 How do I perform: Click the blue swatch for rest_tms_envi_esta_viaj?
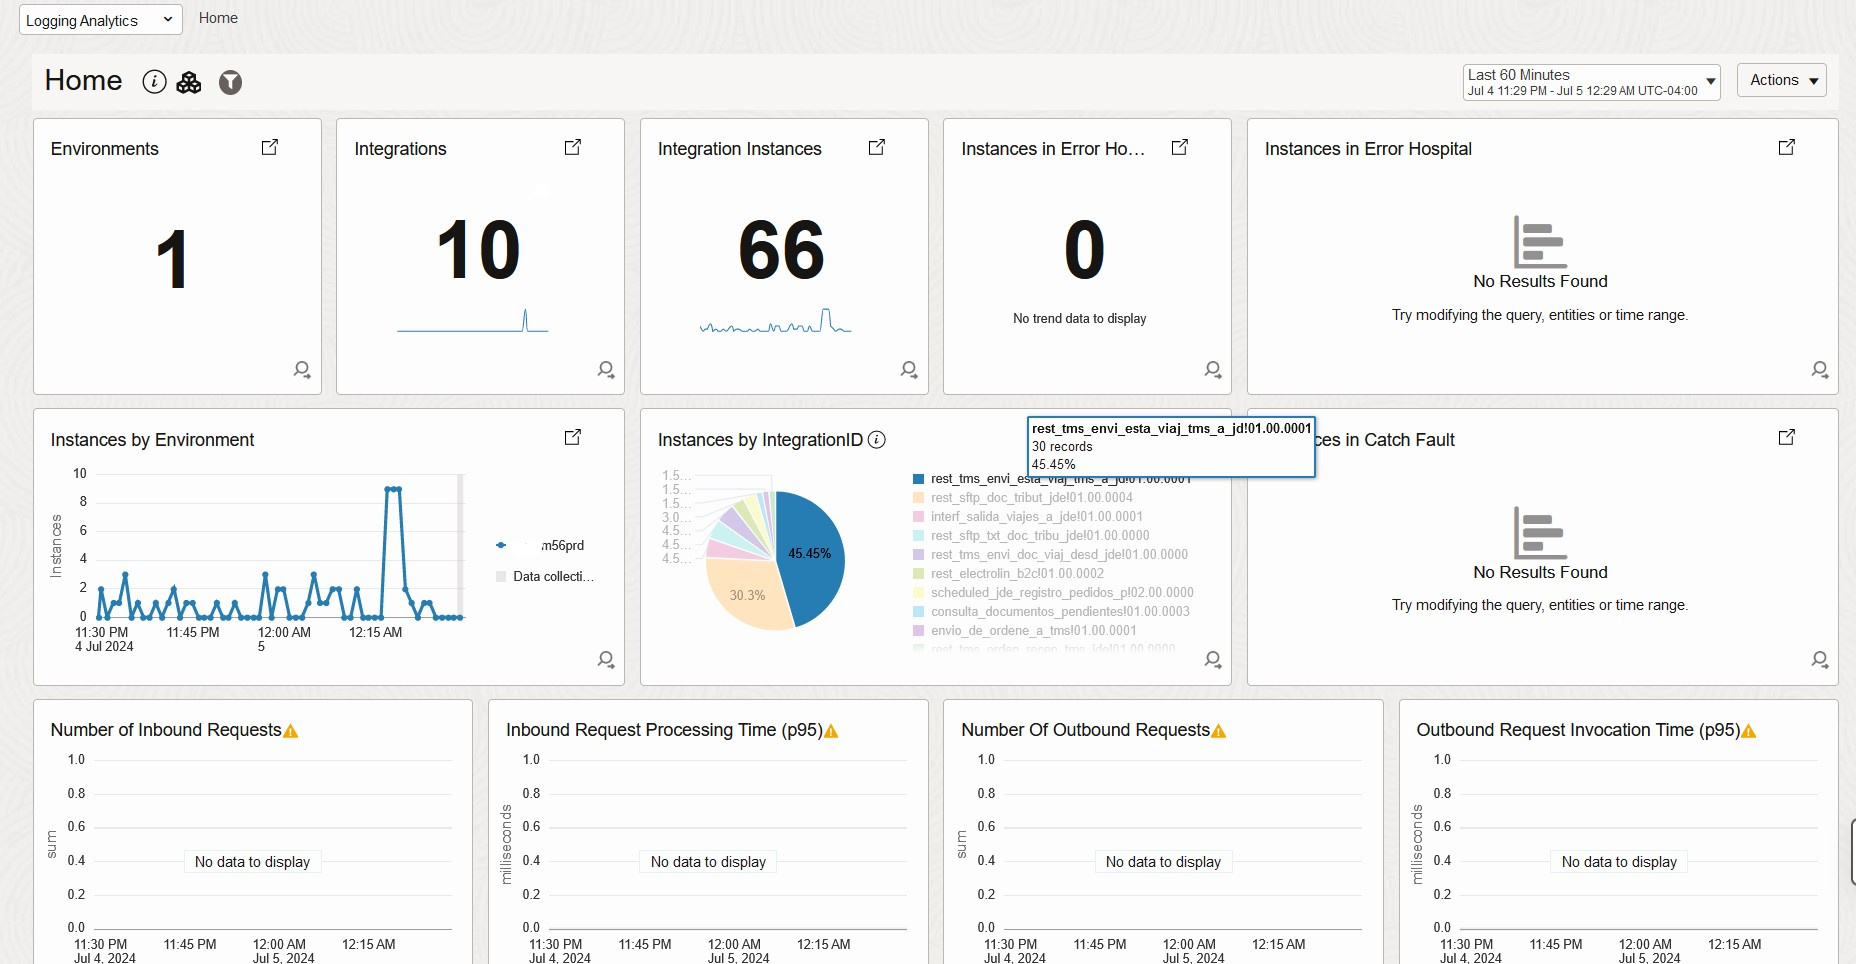[918, 479]
